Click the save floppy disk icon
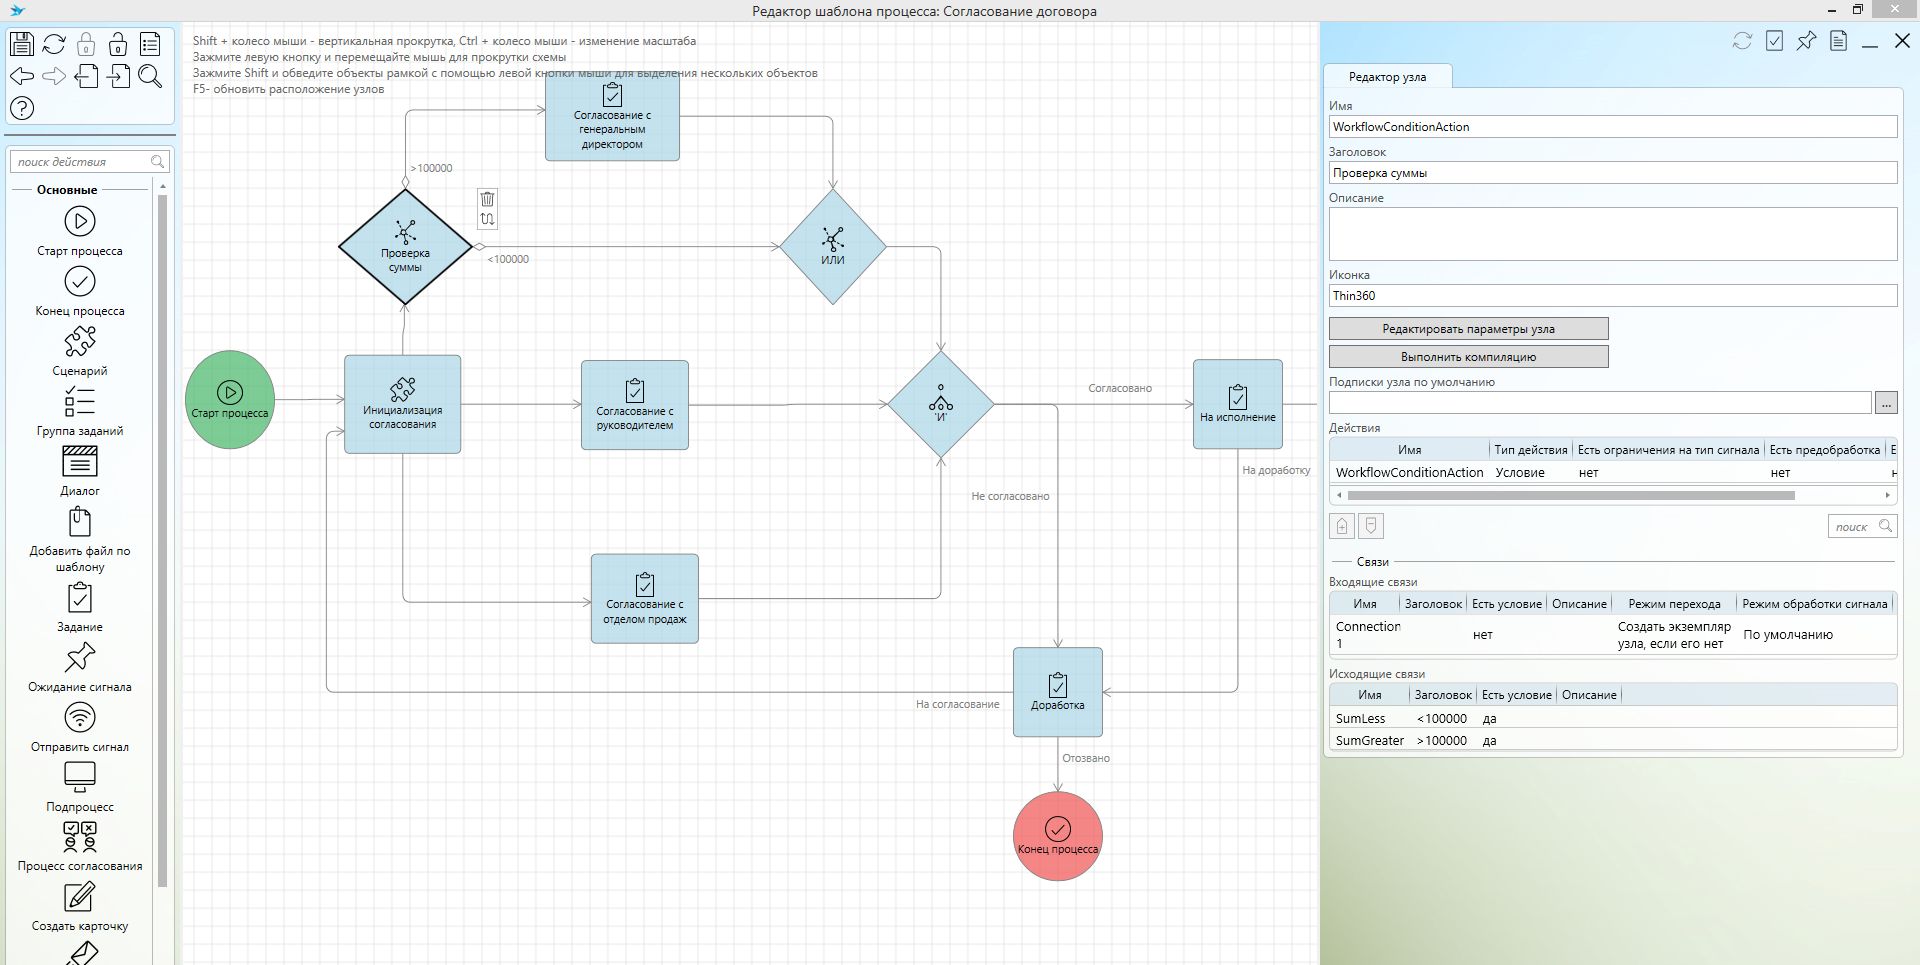 [22, 44]
